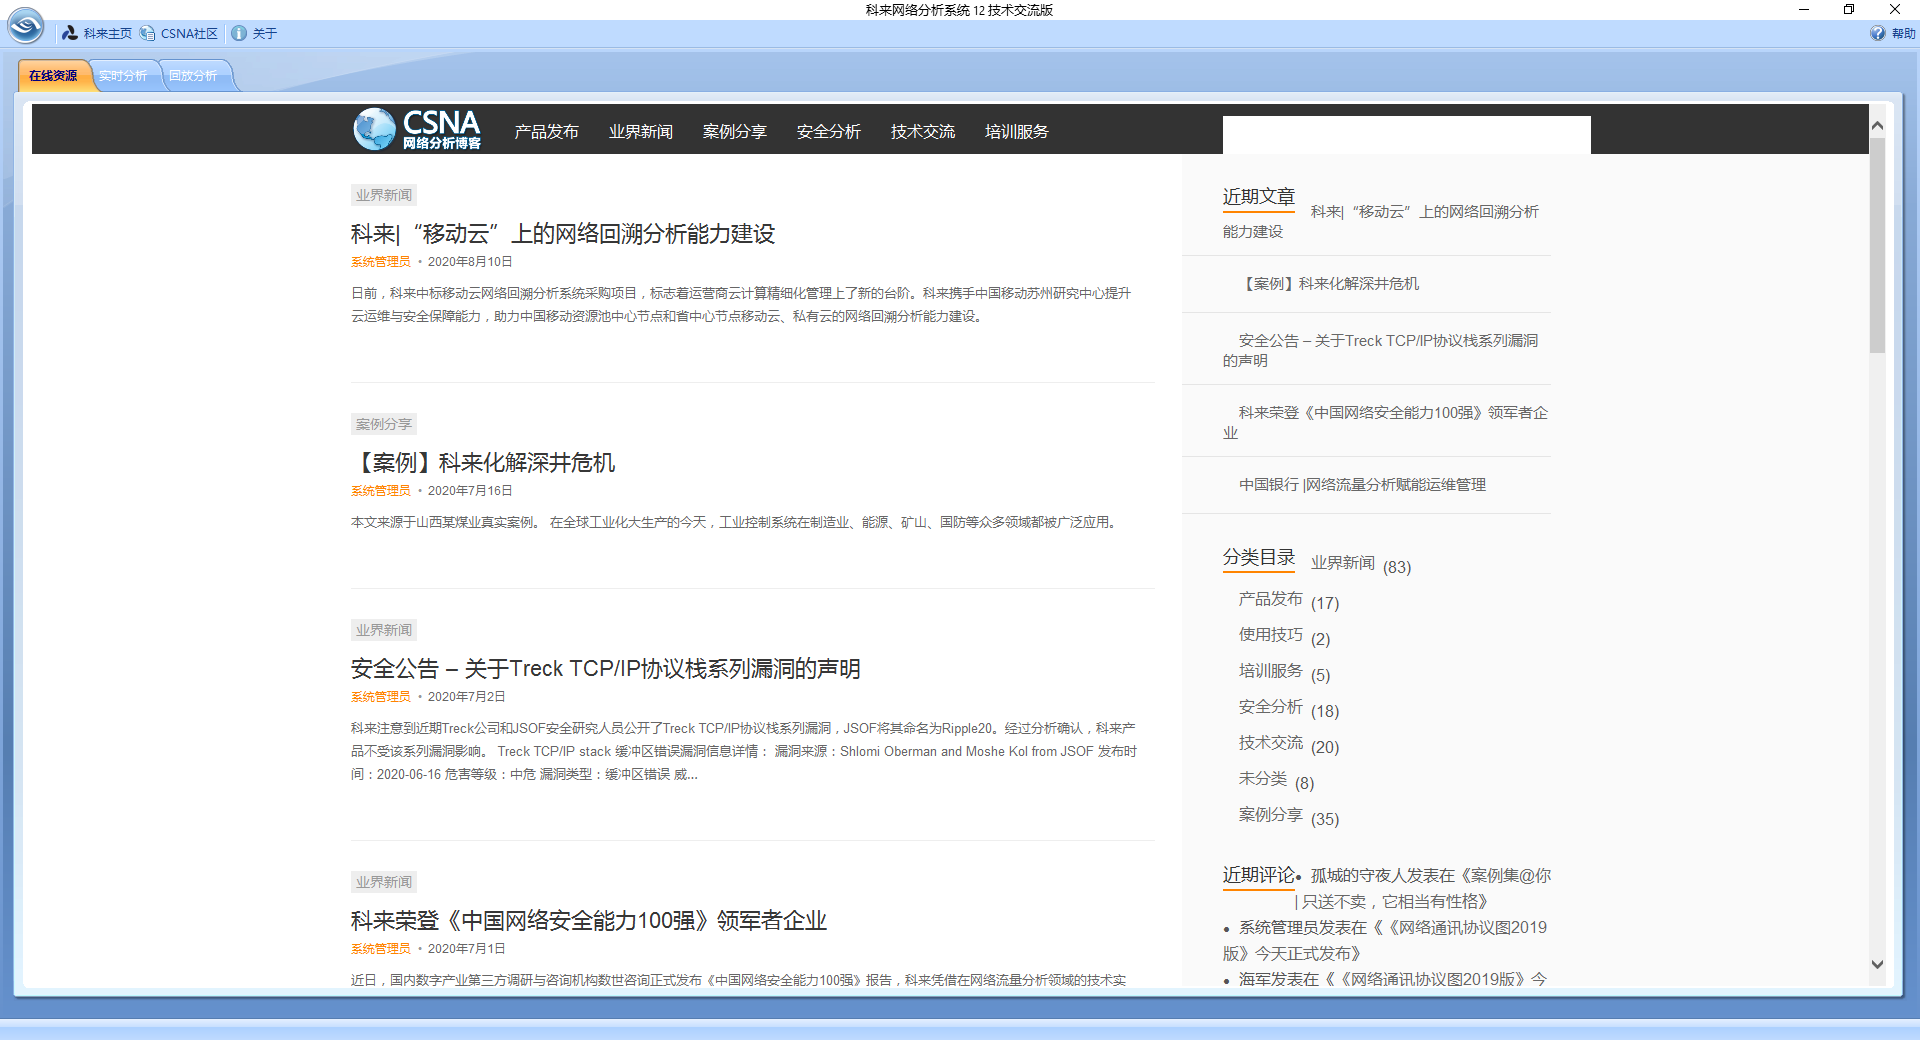Click 业界新闻 tag above the Treck article
Image resolution: width=1920 pixels, height=1040 pixels.
384,630
